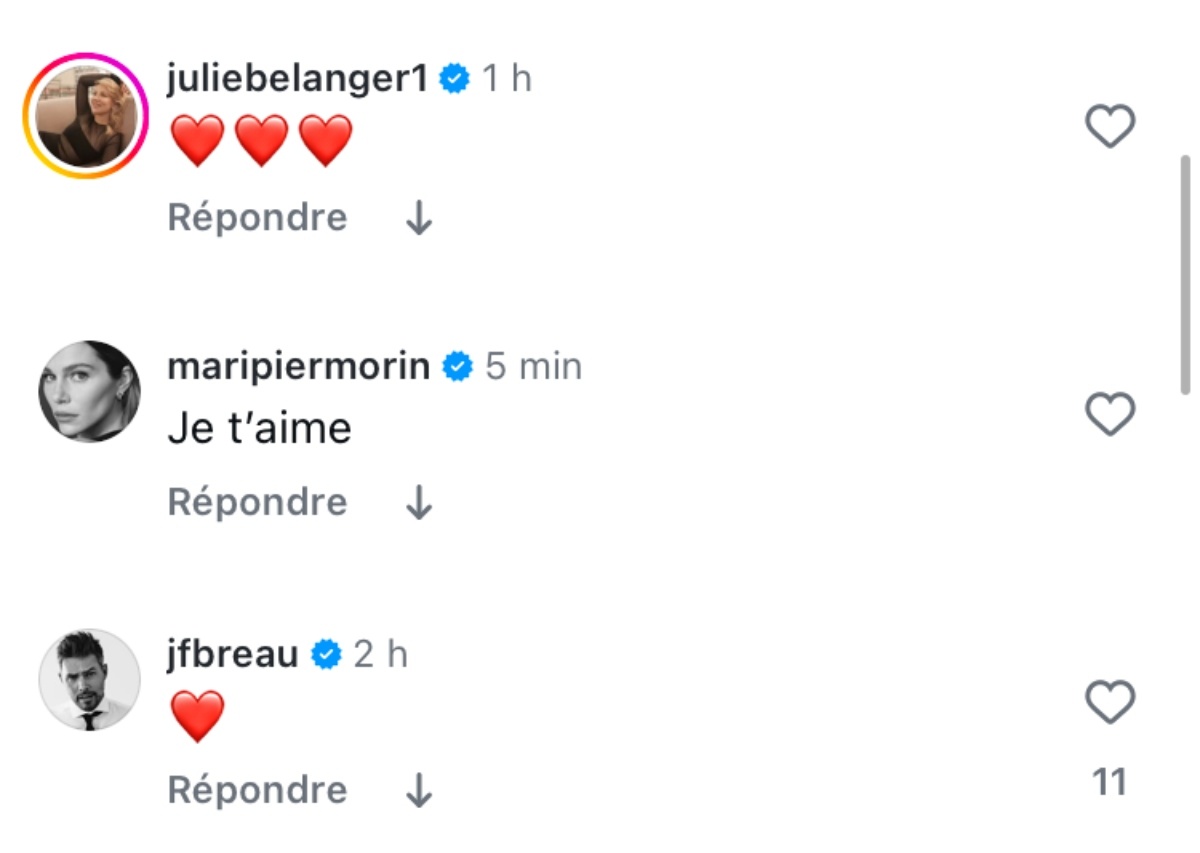Click Répondre below jfbreau's heart comment

(x=257, y=791)
